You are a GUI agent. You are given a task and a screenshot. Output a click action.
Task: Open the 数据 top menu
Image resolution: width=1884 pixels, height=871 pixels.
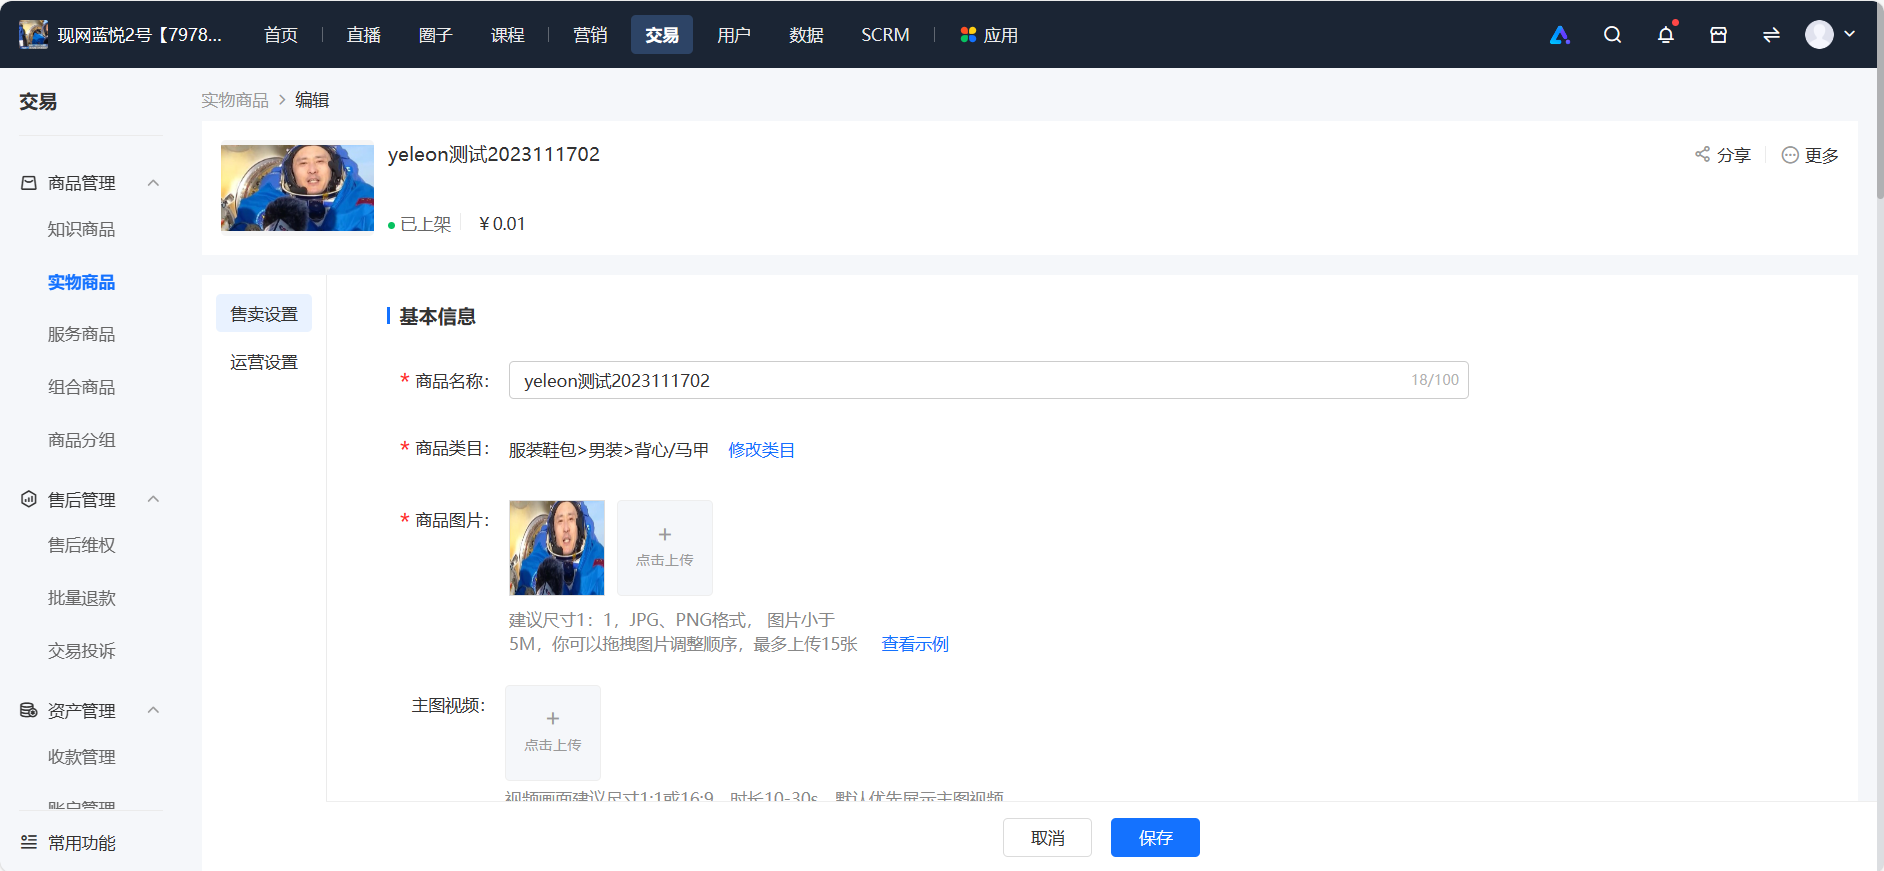point(806,35)
